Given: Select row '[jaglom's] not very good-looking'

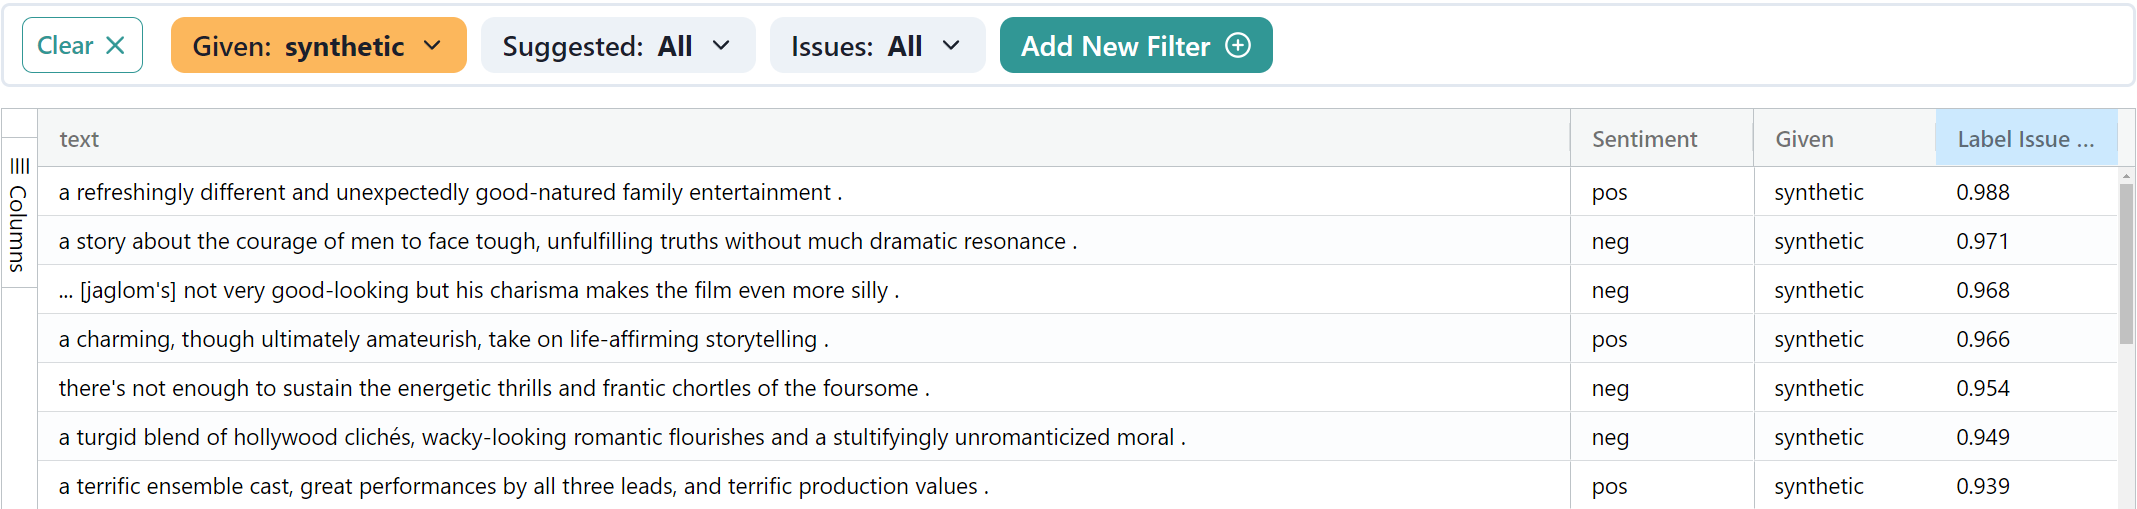Looking at the screenshot, I should coord(1078,290).
